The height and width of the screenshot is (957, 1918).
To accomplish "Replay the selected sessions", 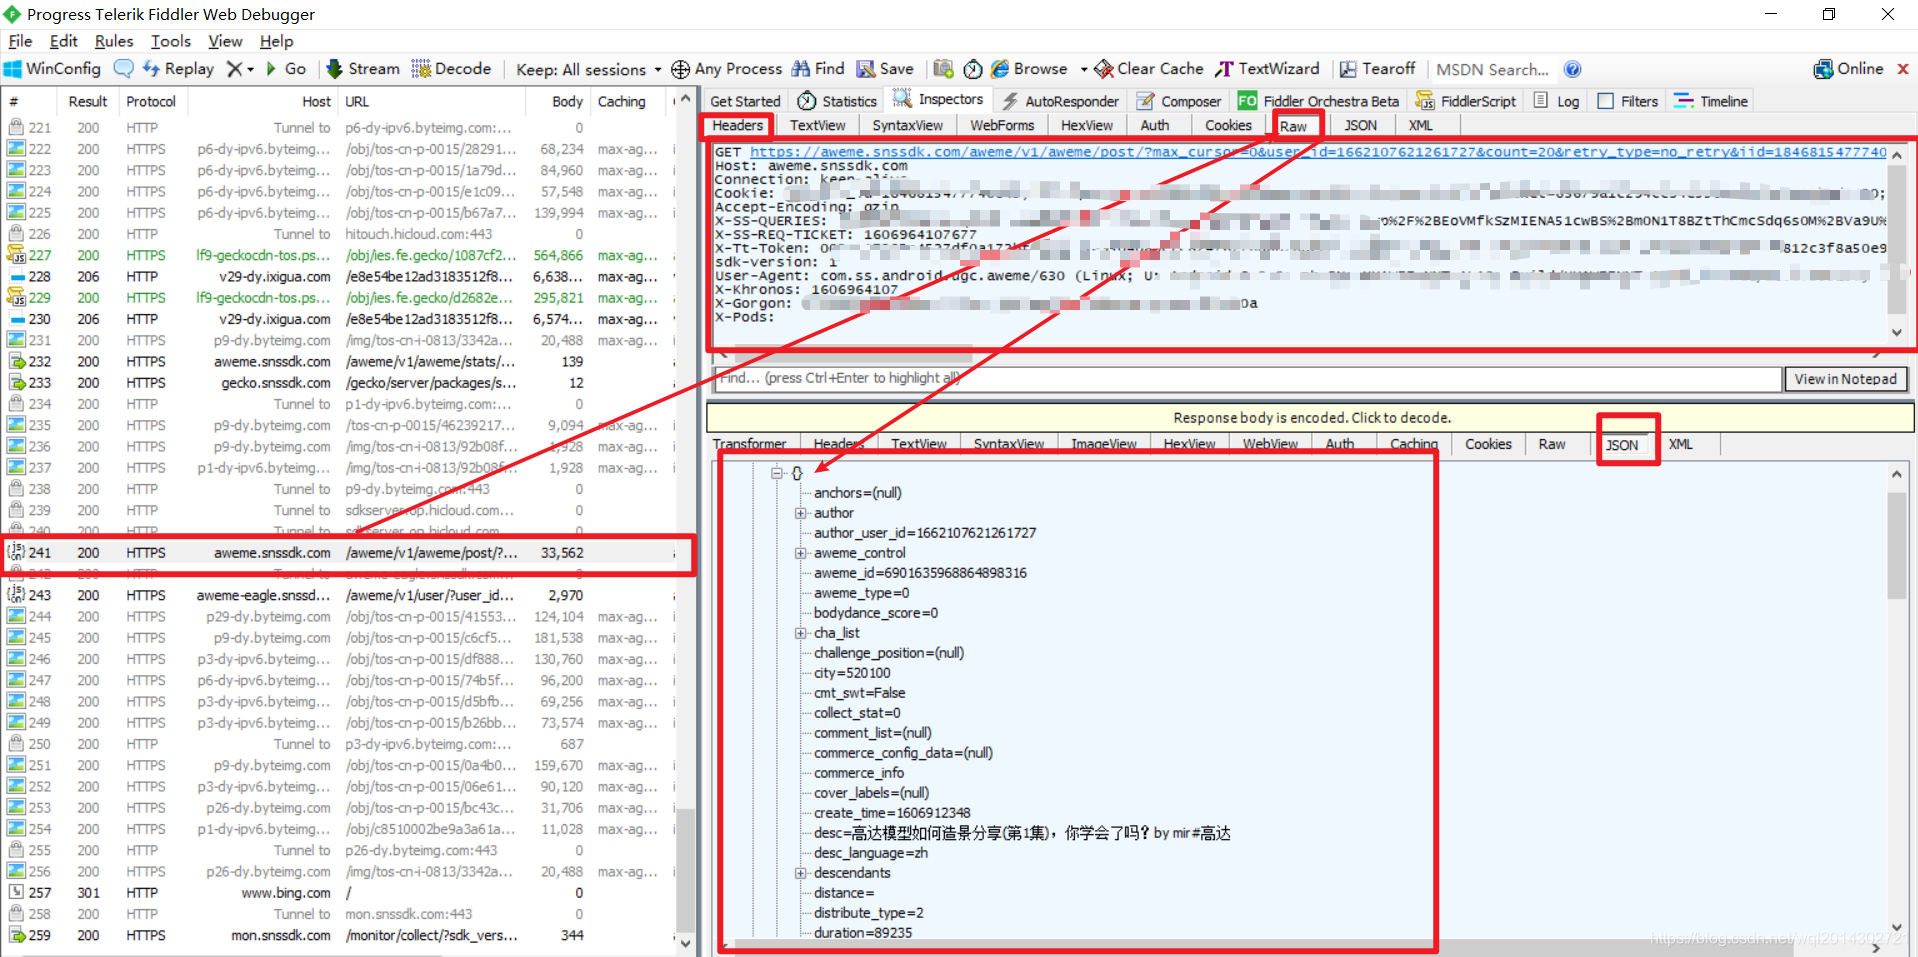I will [178, 69].
